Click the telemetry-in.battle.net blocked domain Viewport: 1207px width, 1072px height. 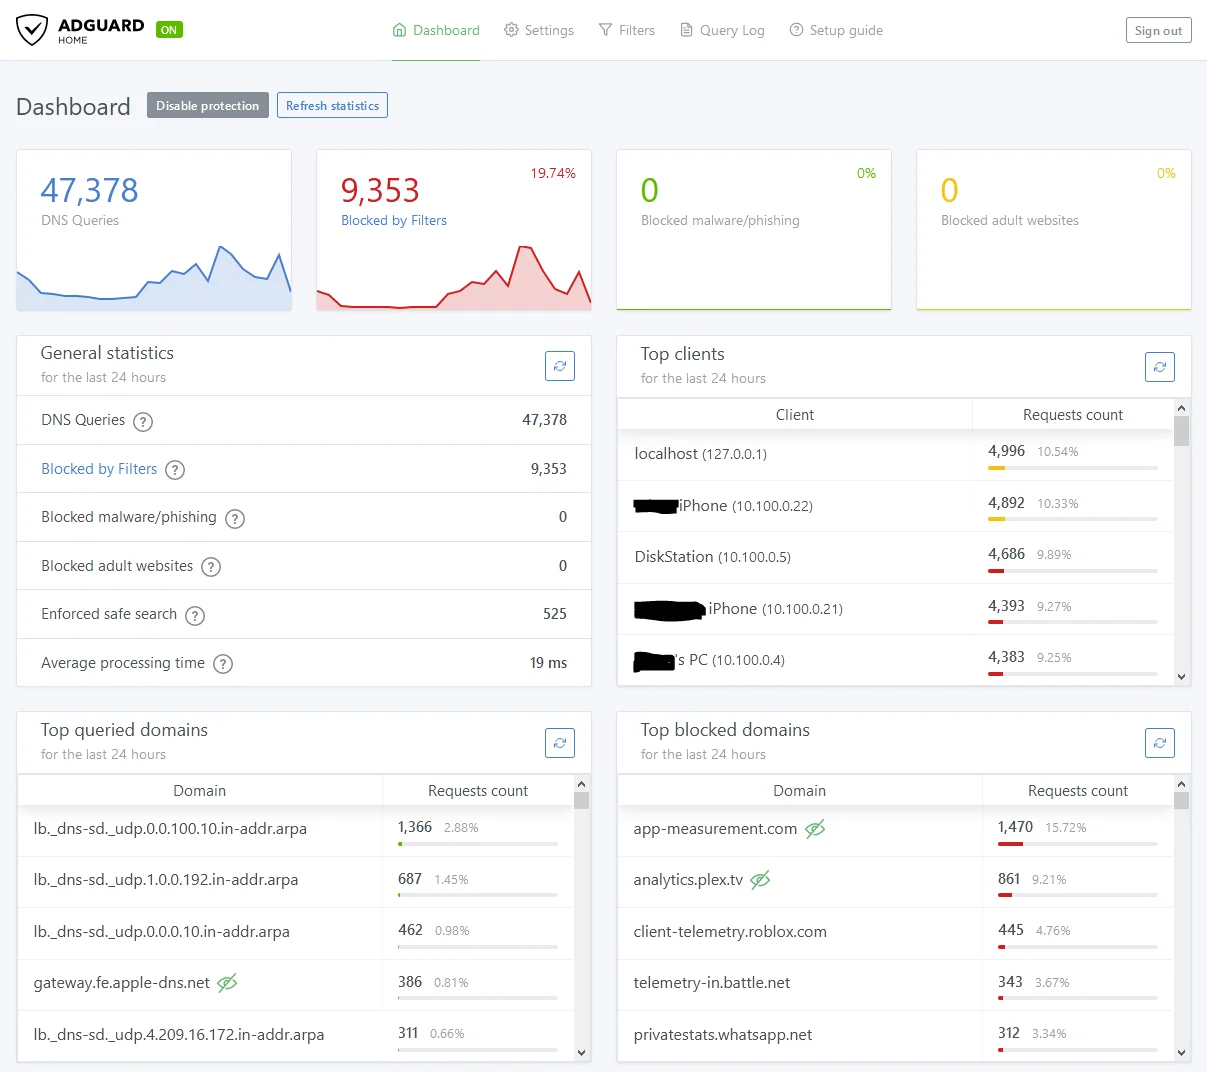(x=712, y=983)
